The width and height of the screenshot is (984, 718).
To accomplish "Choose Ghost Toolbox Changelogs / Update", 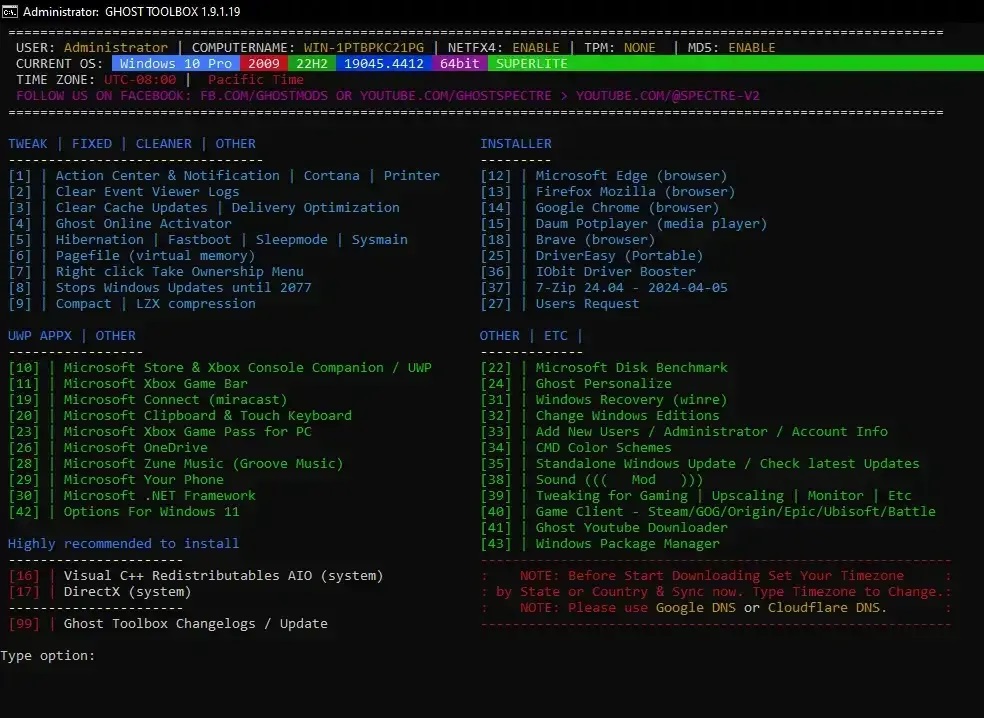I will [x=195, y=624].
